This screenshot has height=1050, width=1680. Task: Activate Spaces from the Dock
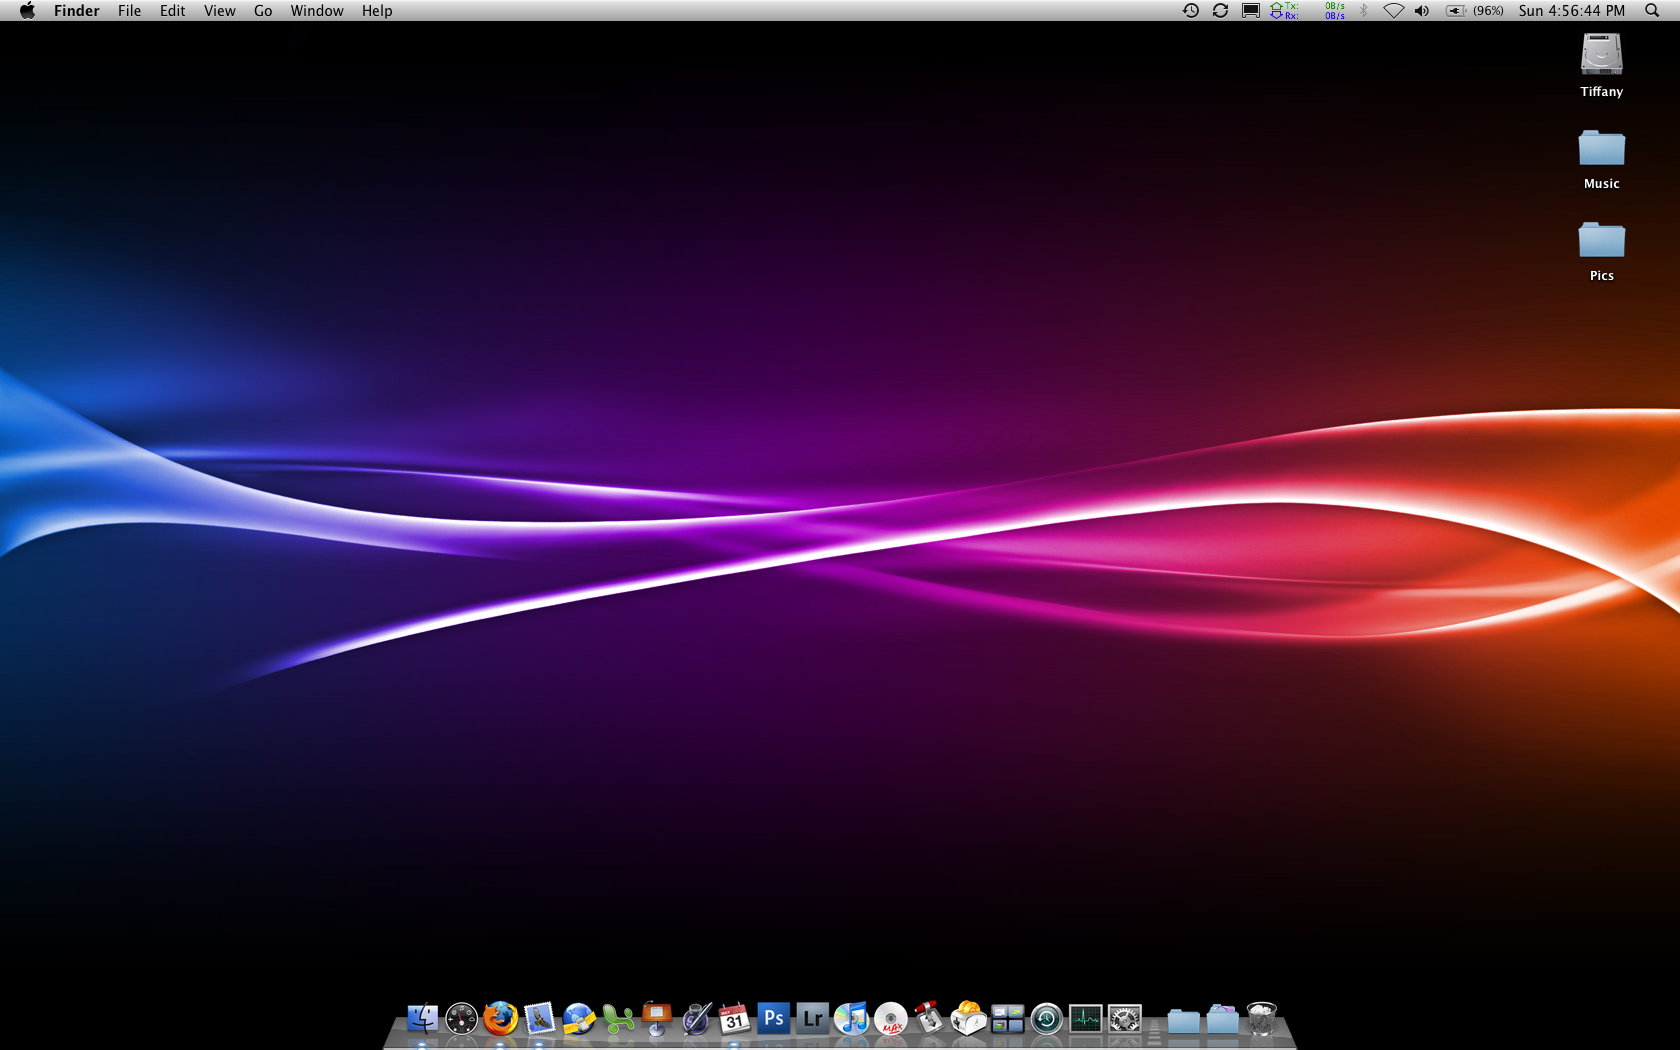pyautogui.click(x=1007, y=1019)
